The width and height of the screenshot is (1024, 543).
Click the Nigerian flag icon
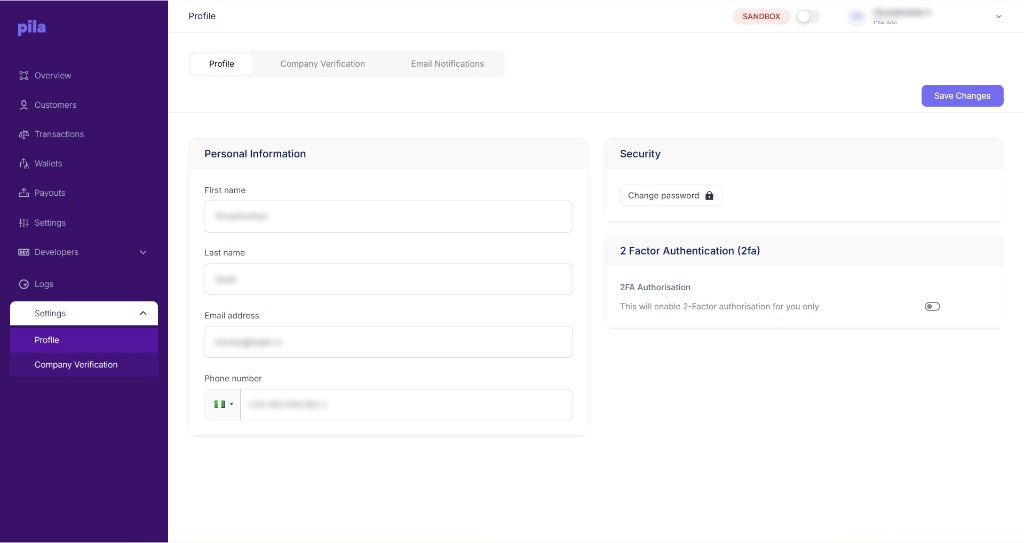pyautogui.click(x=219, y=404)
